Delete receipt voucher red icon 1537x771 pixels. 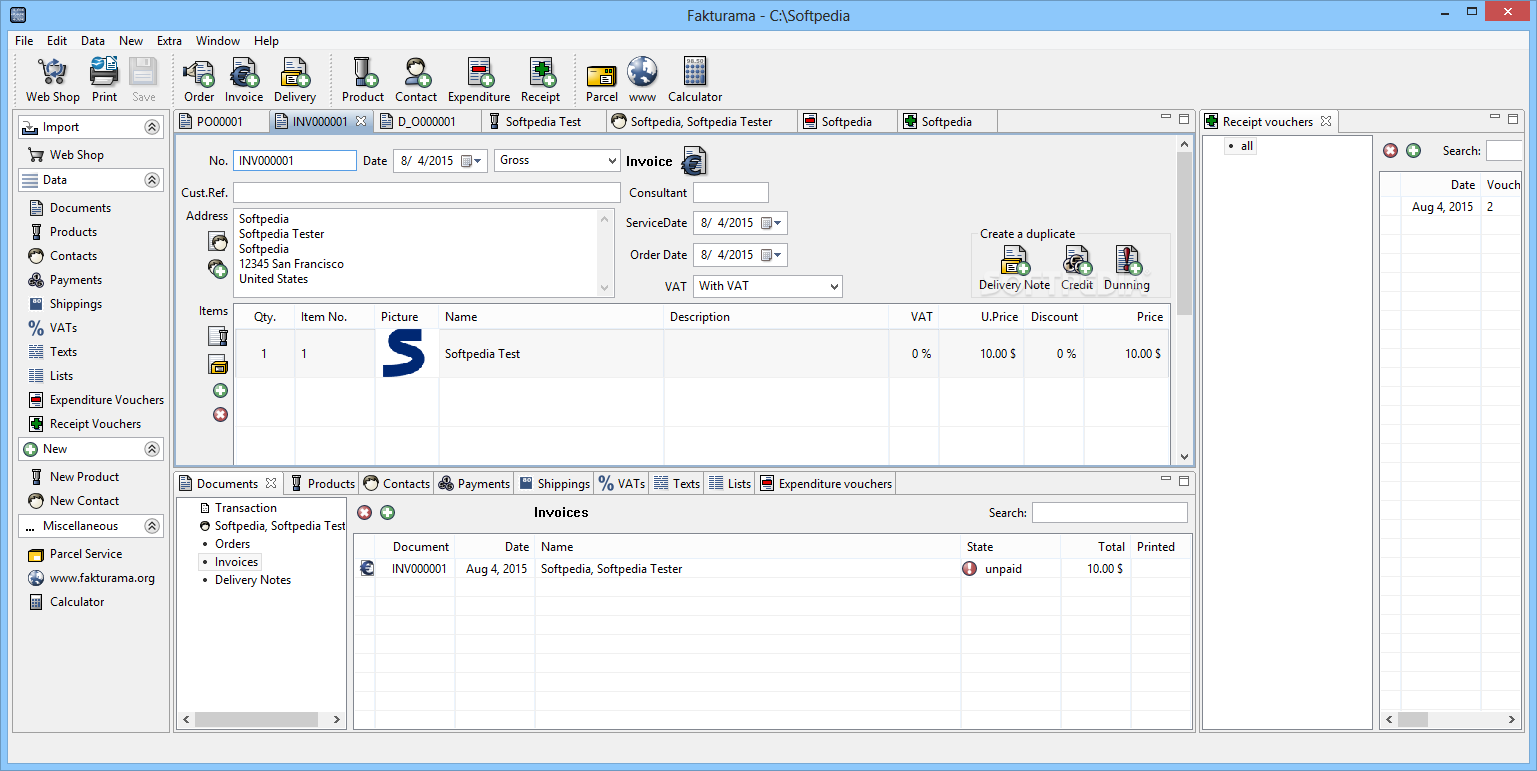click(1390, 150)
